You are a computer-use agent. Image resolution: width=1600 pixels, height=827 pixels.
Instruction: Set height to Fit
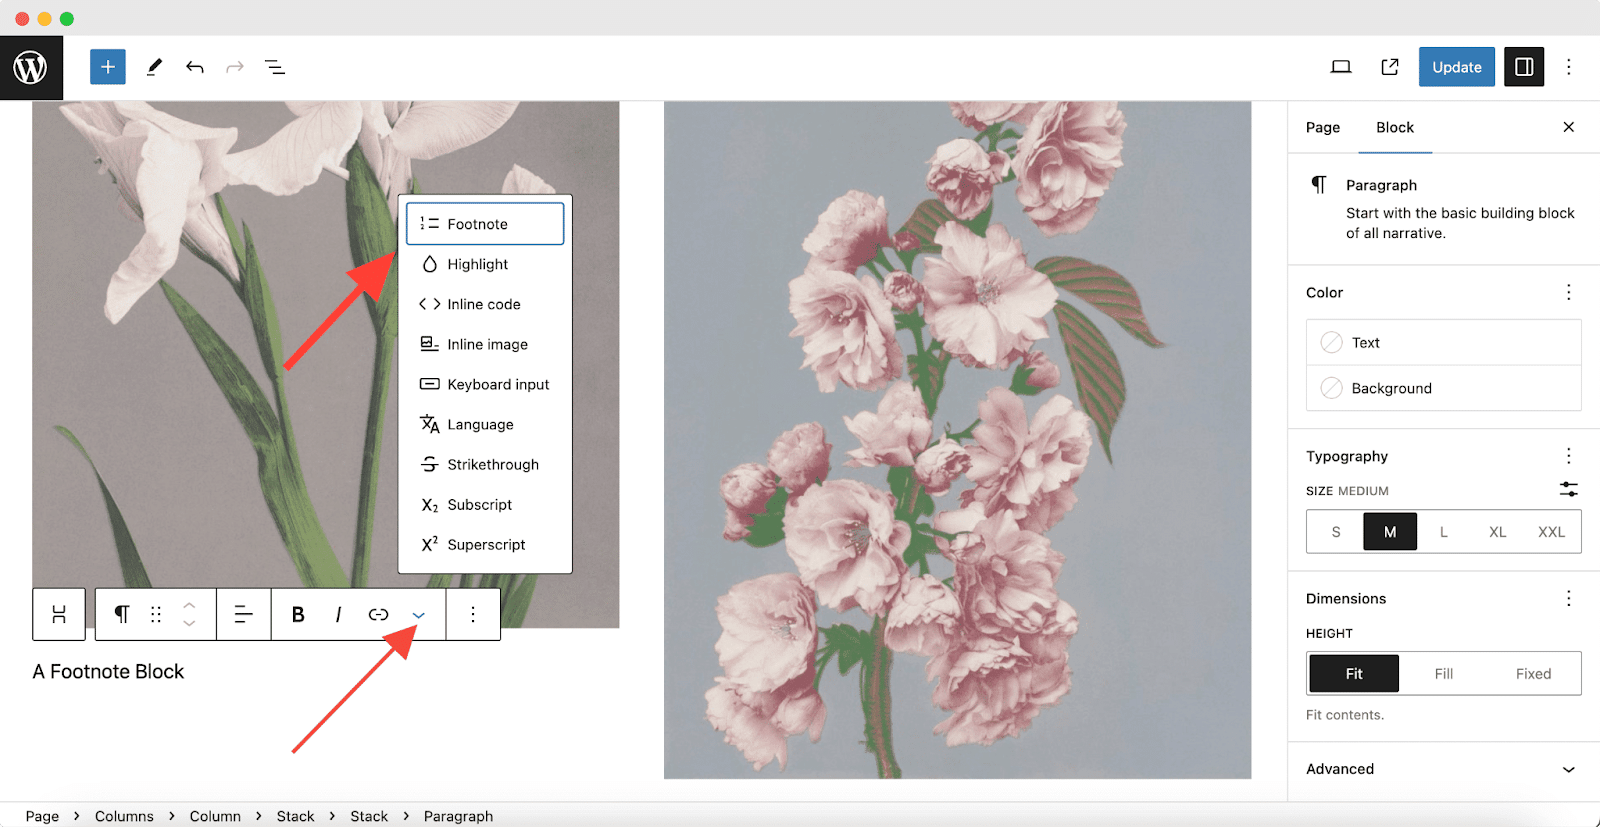click(1354, 674)
